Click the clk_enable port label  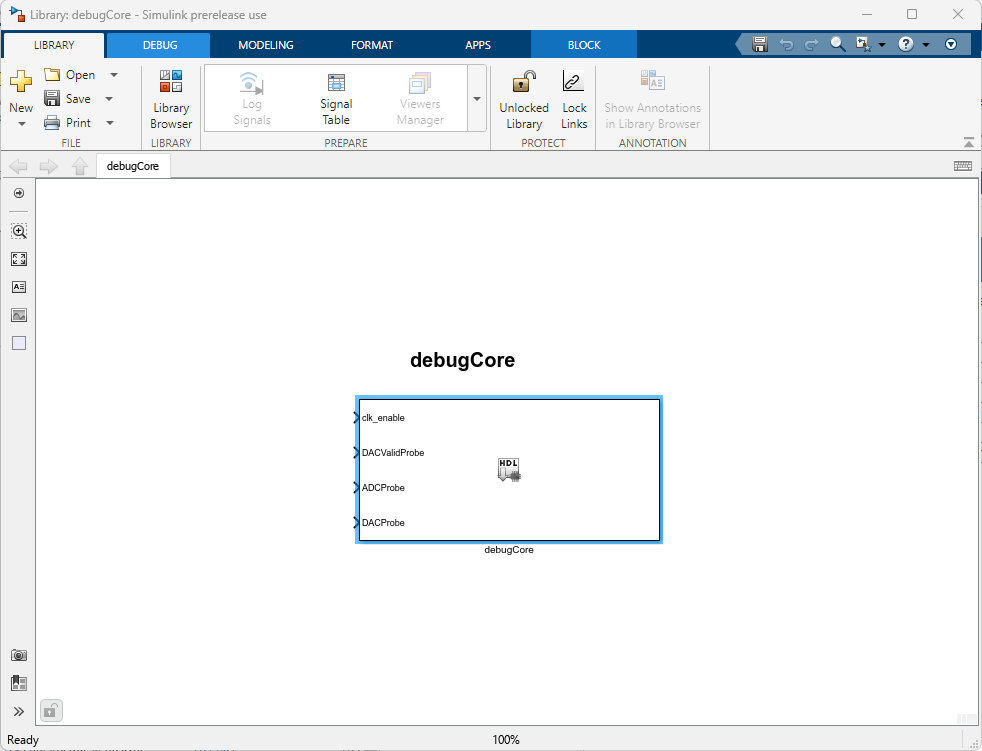pos(383,418)
